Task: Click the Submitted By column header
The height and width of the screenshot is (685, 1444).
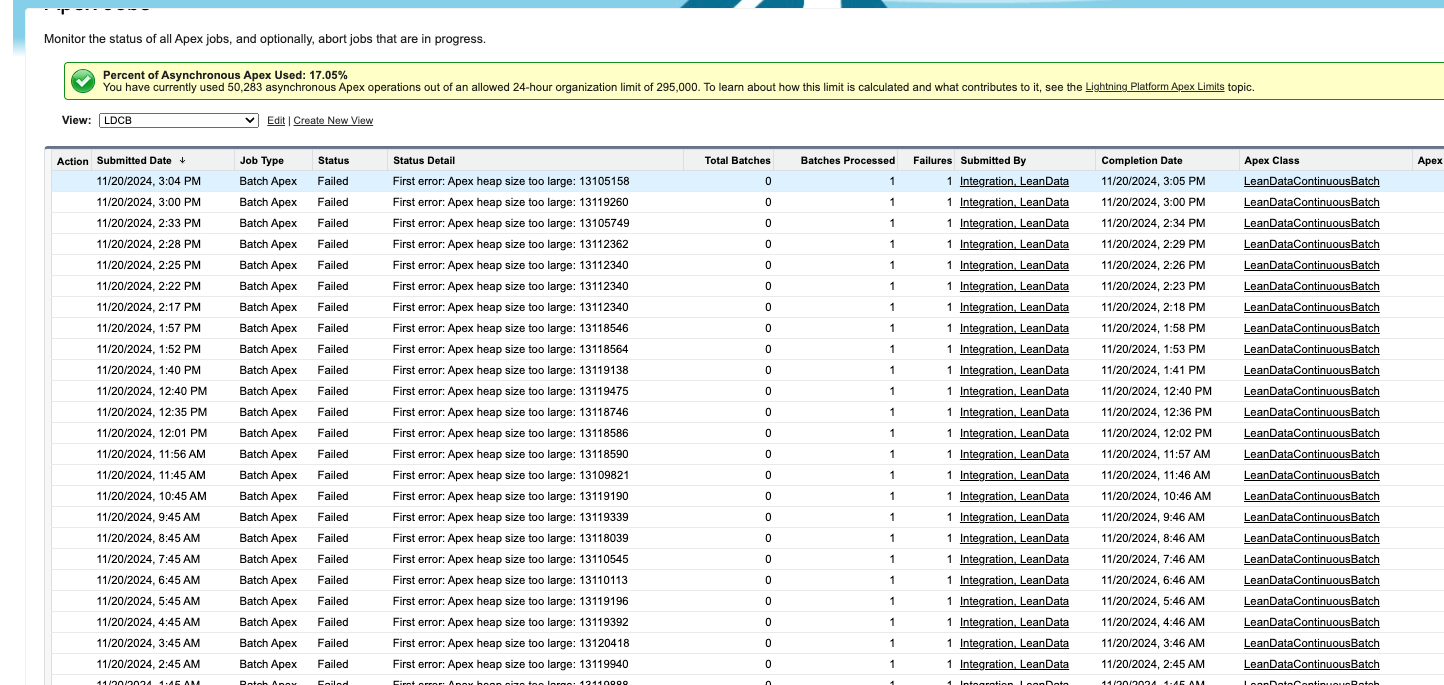Action: [x=993, y=160]
